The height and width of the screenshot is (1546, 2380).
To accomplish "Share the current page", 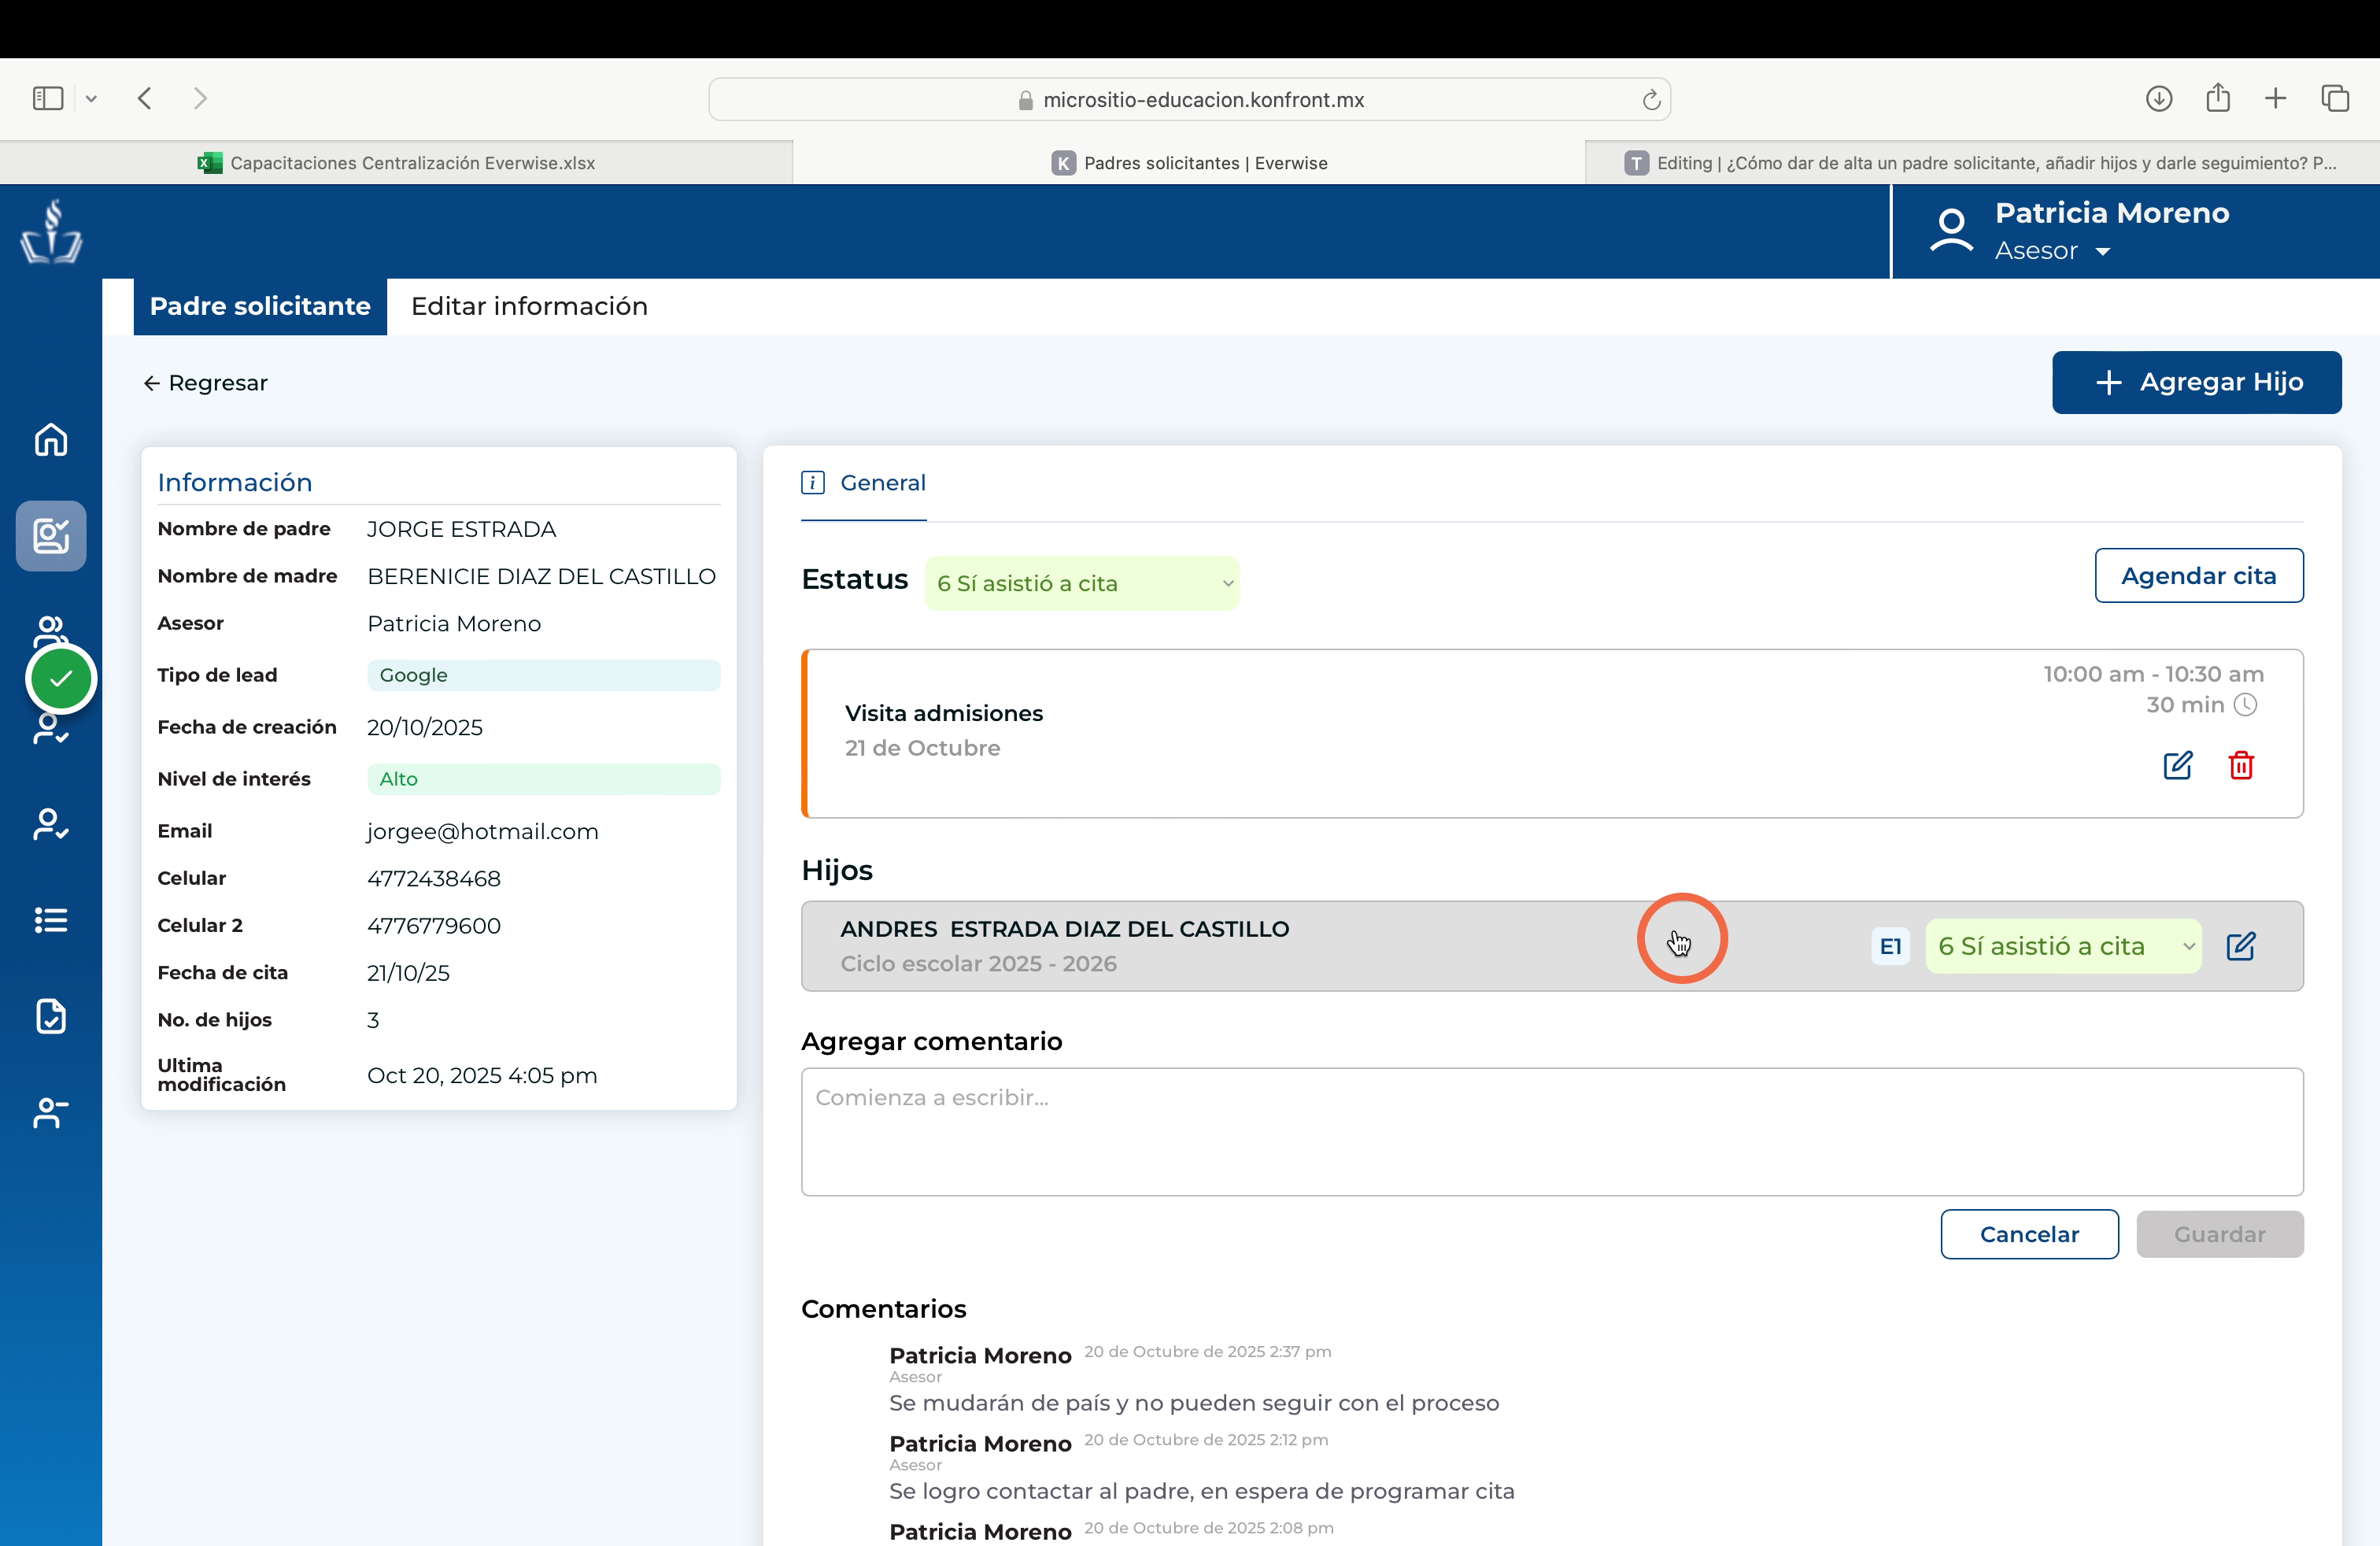I will click(2217, 97).
